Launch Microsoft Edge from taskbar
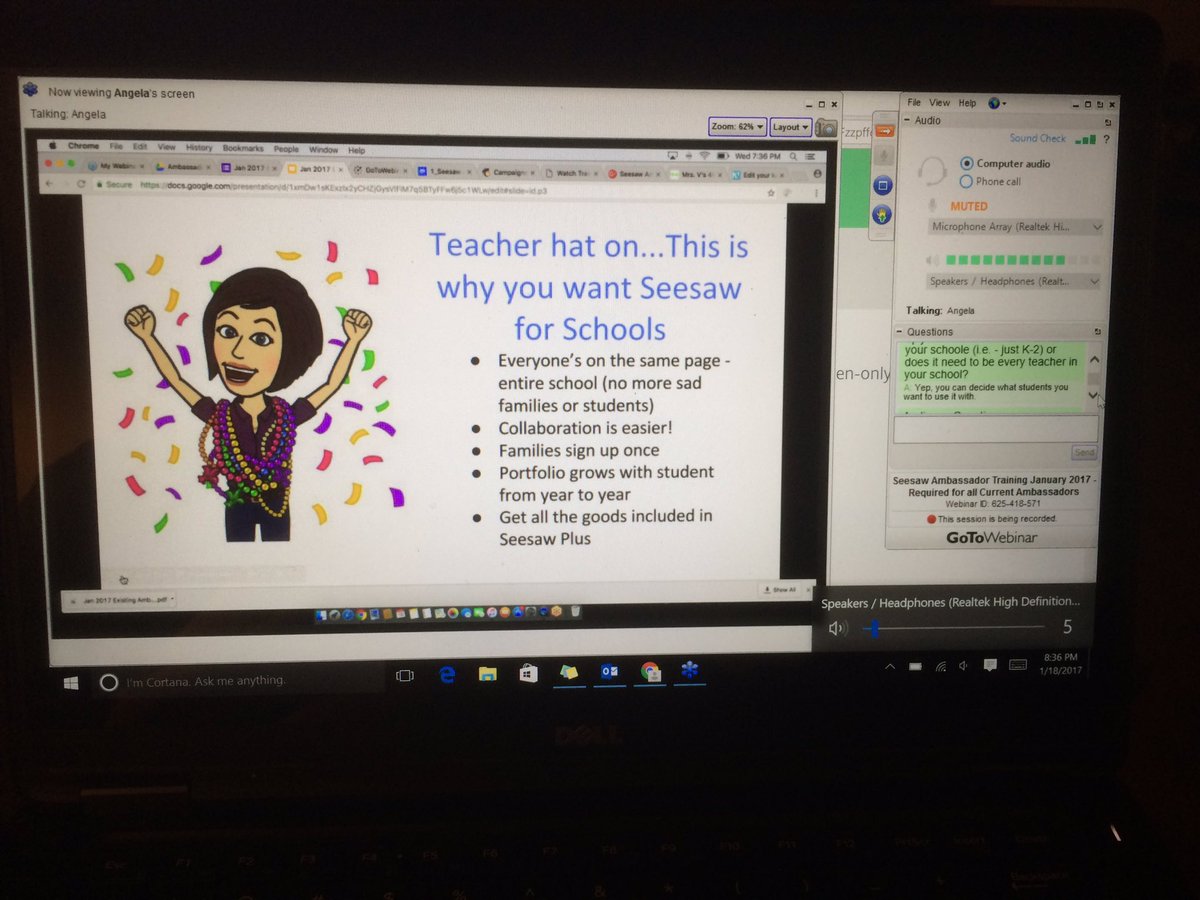This screenshot has height=900, width=1200. pos(447,675)
